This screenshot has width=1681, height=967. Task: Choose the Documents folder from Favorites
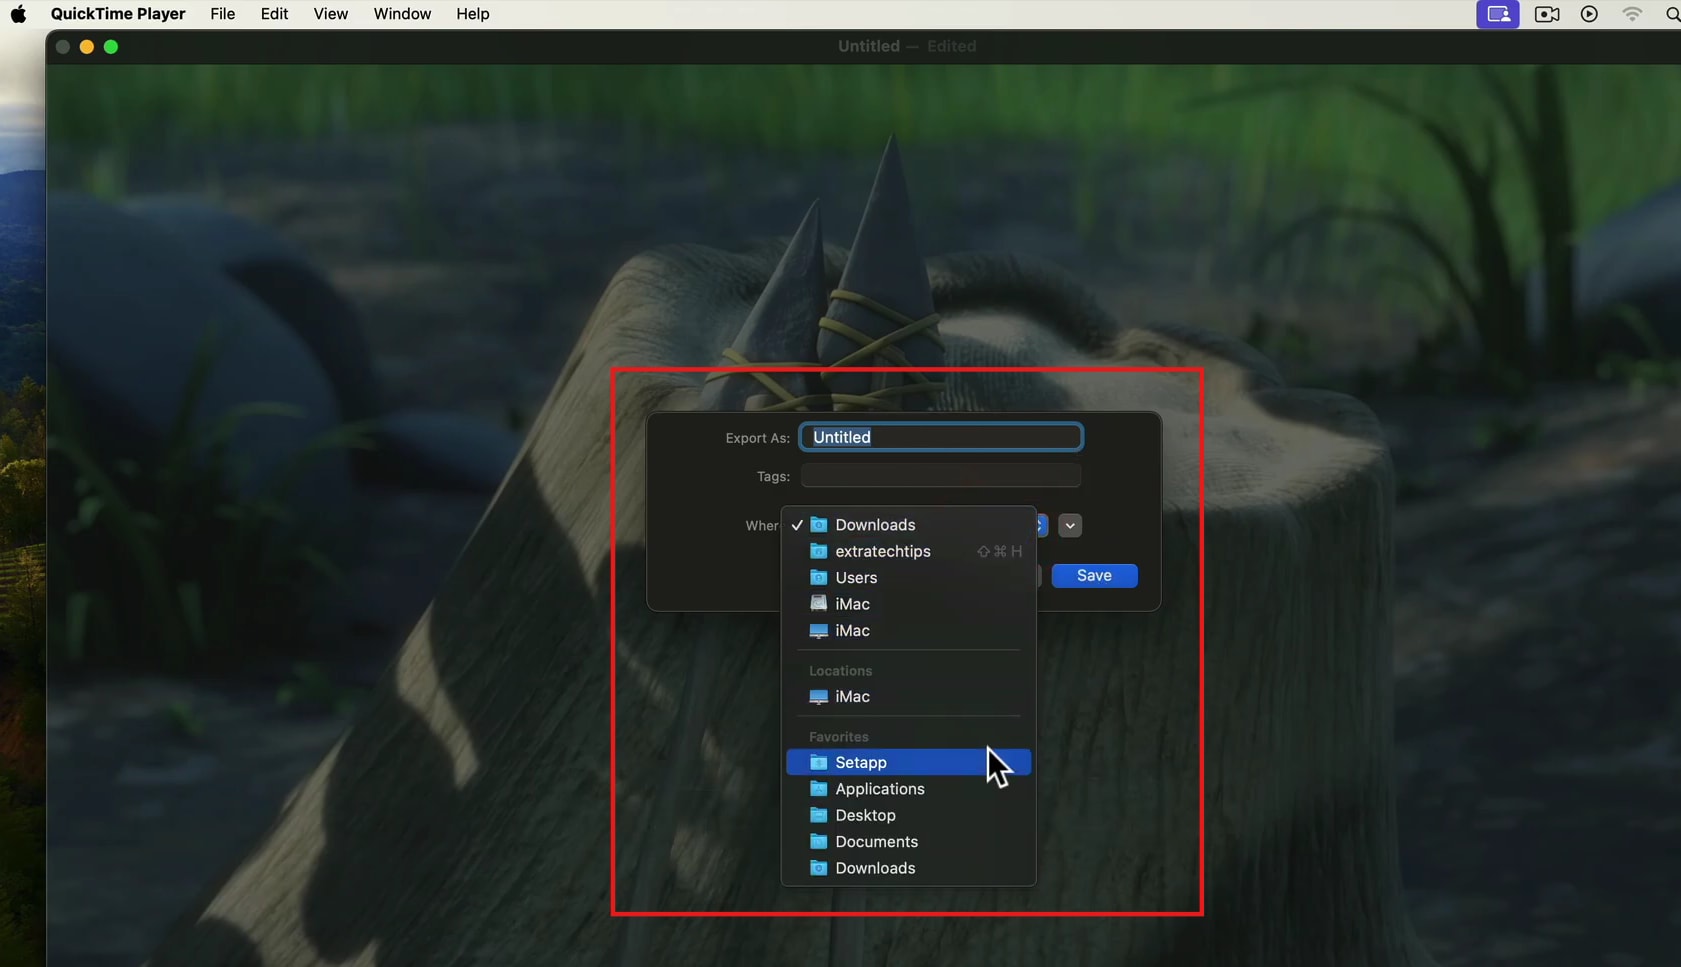pyautogui.click(x=908, y=842)
